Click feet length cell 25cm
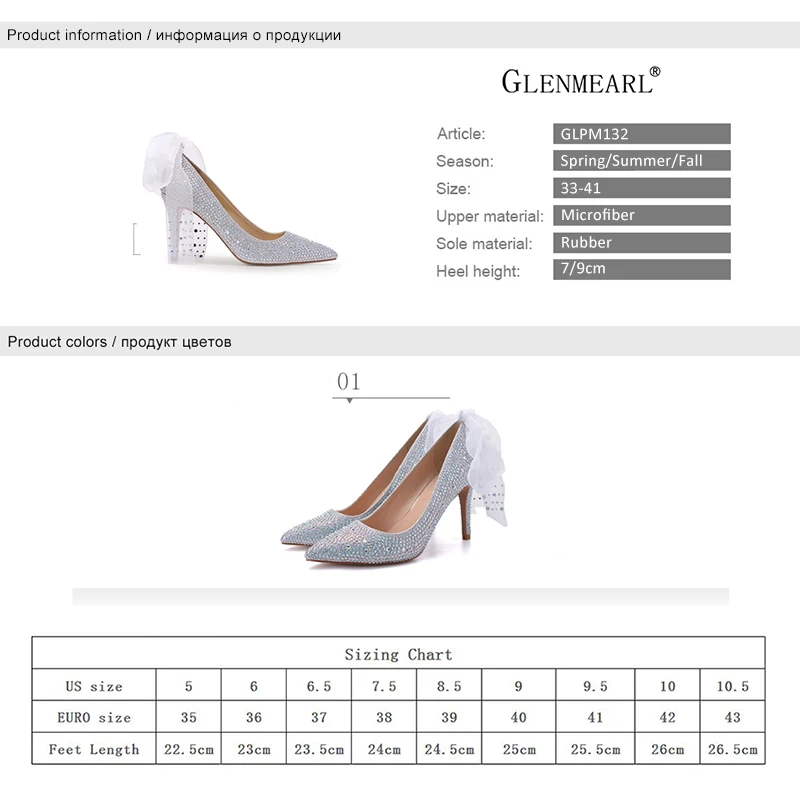 518,749
